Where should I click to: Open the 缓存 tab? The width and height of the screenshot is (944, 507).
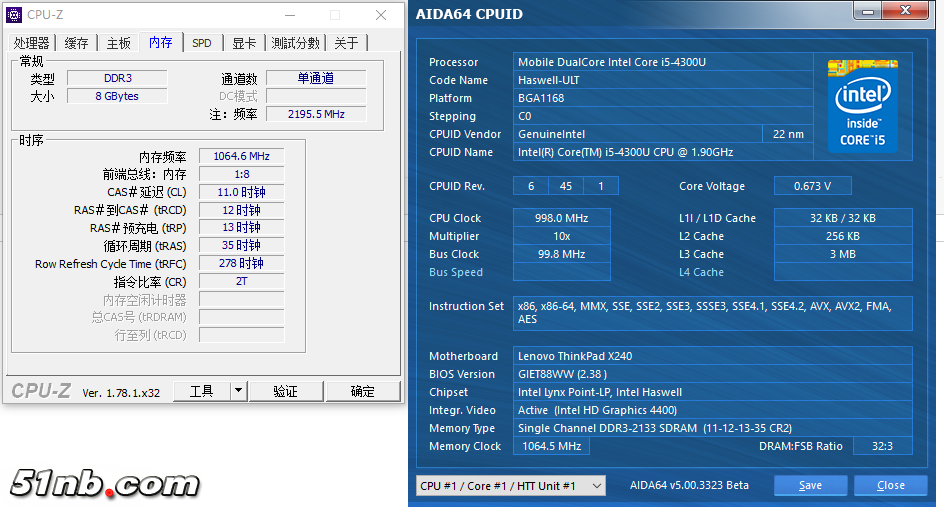click(77, 43)
